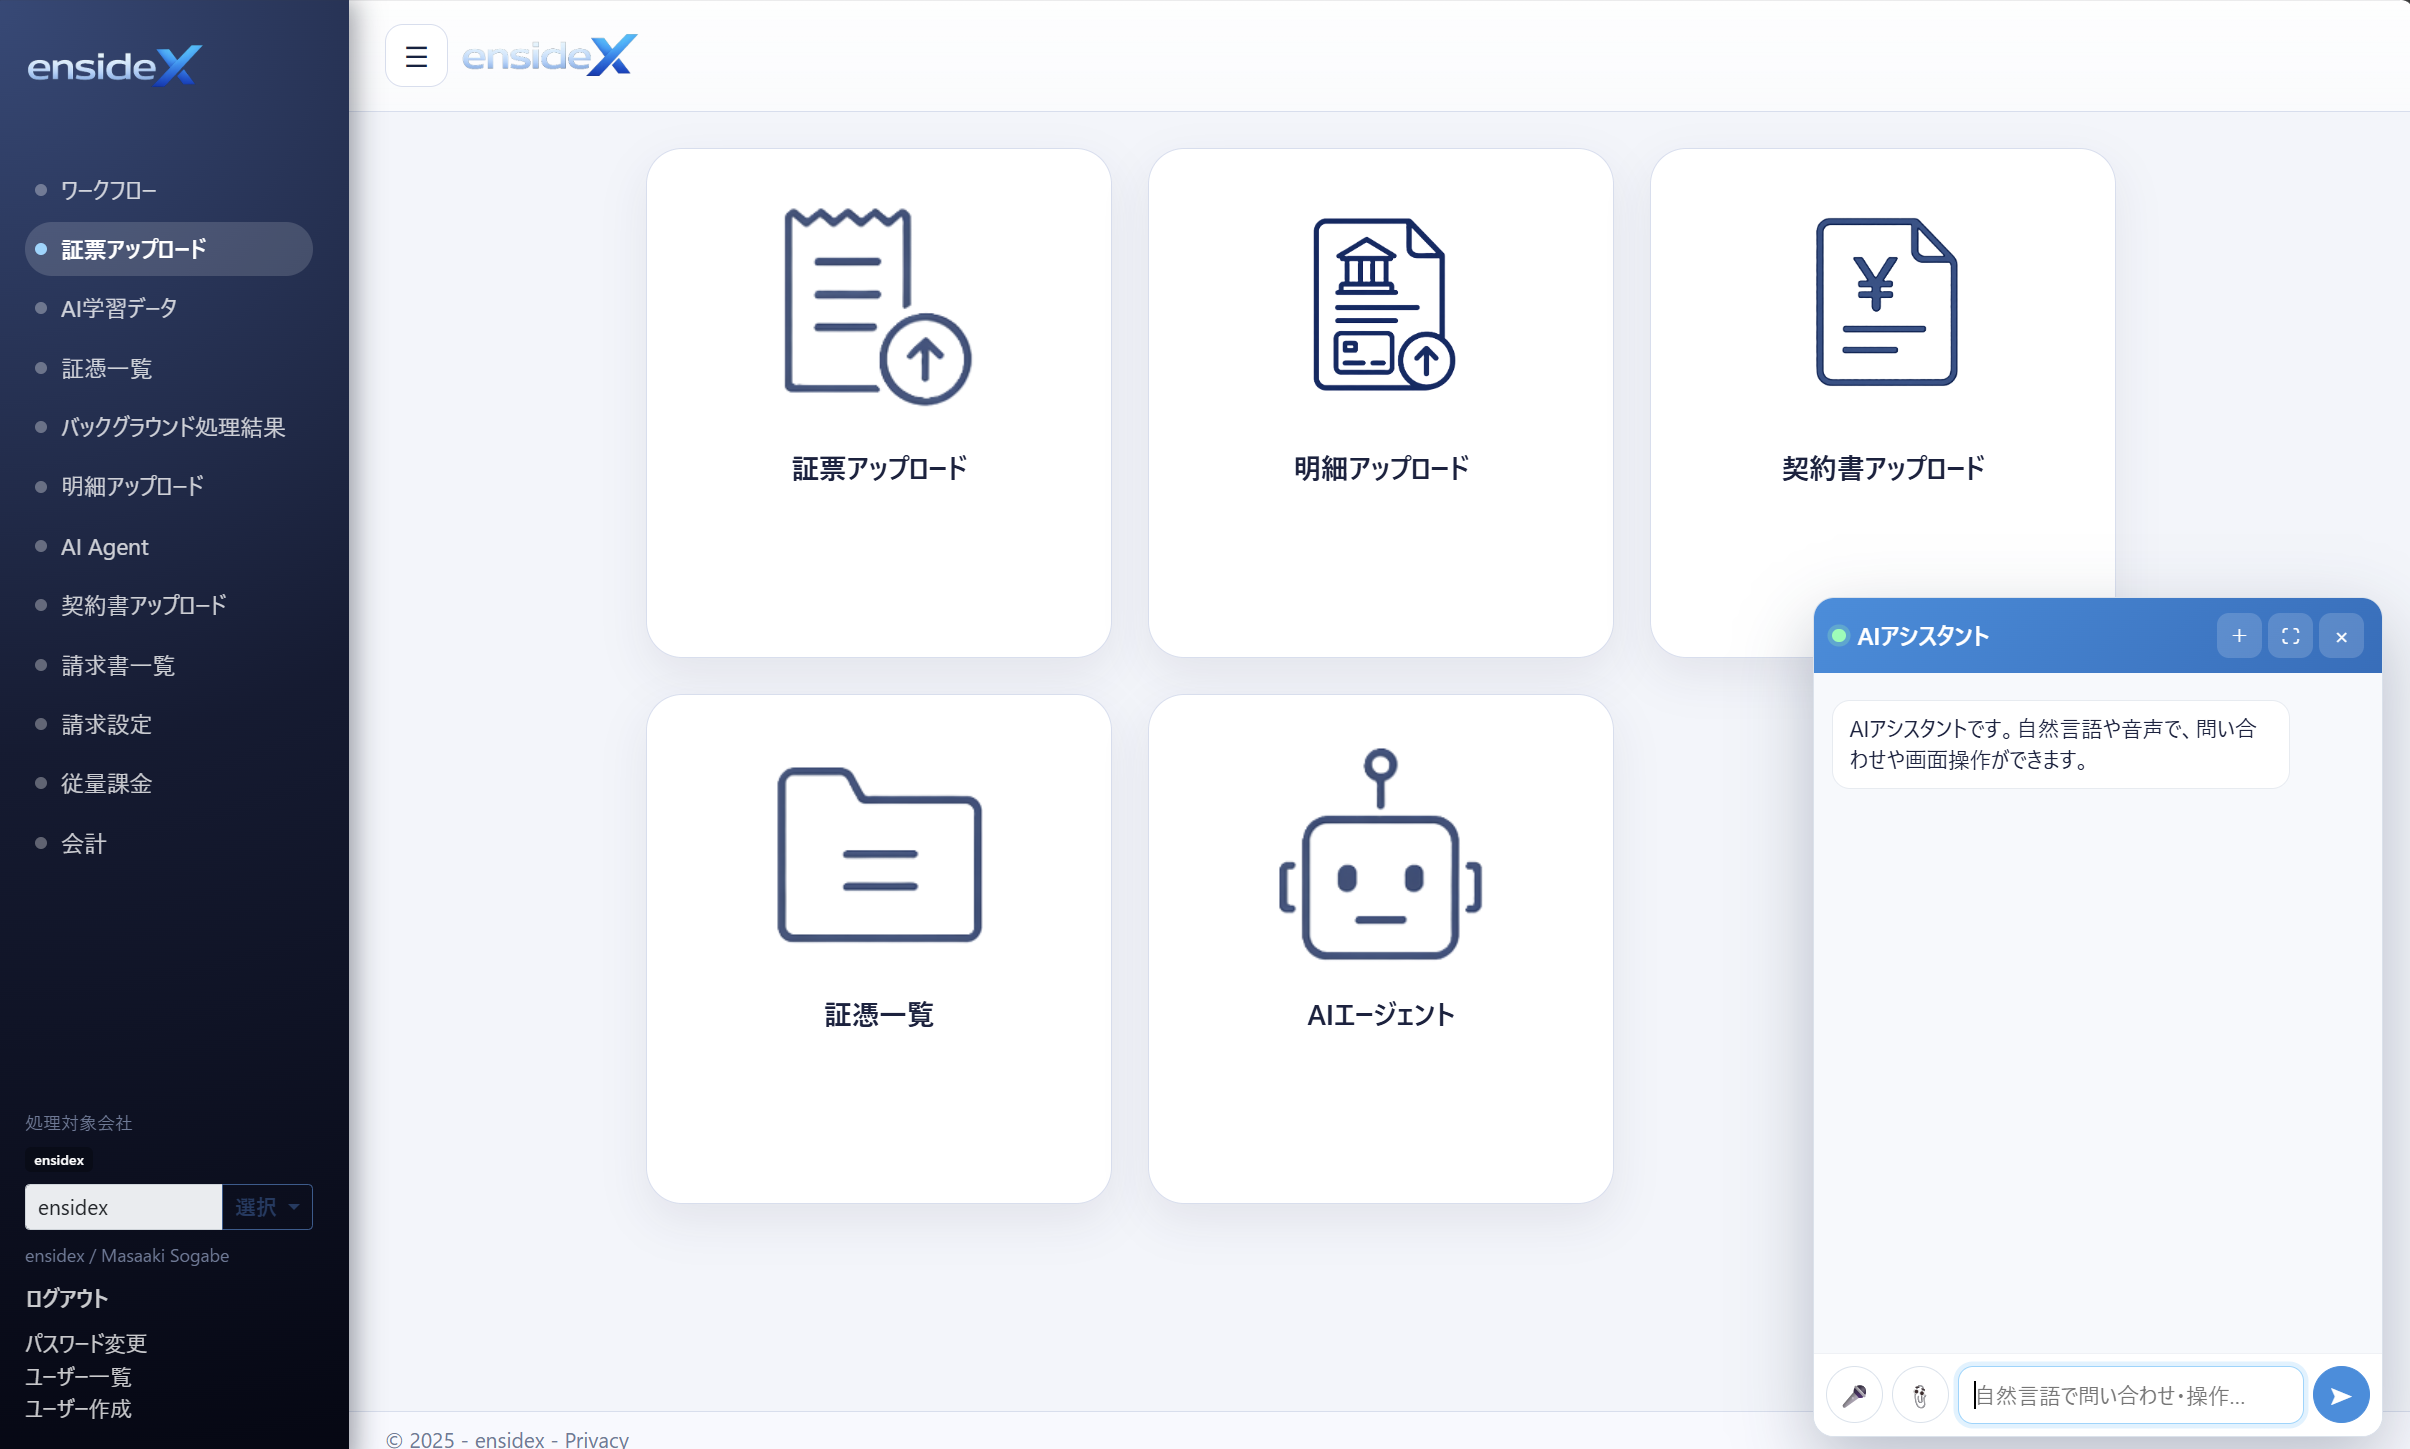Open the 証憑一覧 folder card icon

point(879,854)
